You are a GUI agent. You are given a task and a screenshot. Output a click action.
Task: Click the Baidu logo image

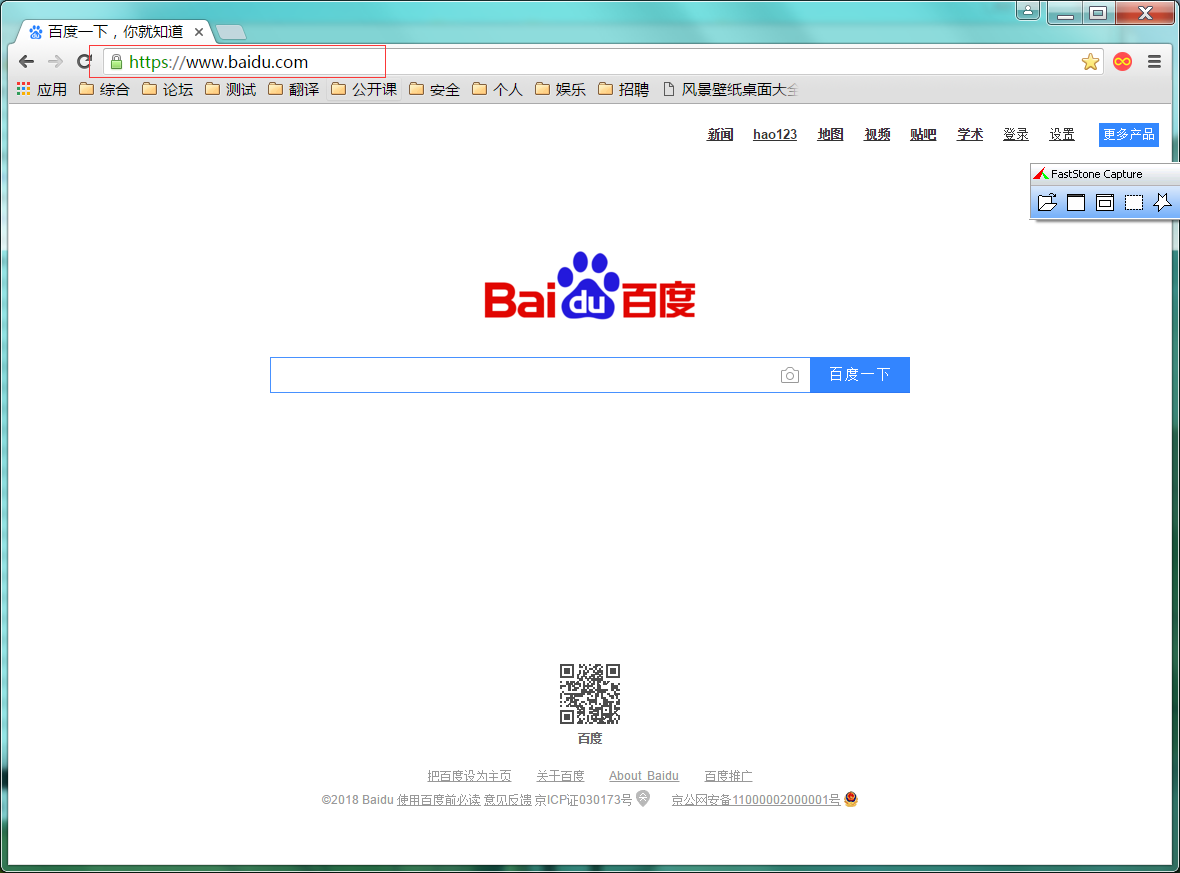[590, 285]
